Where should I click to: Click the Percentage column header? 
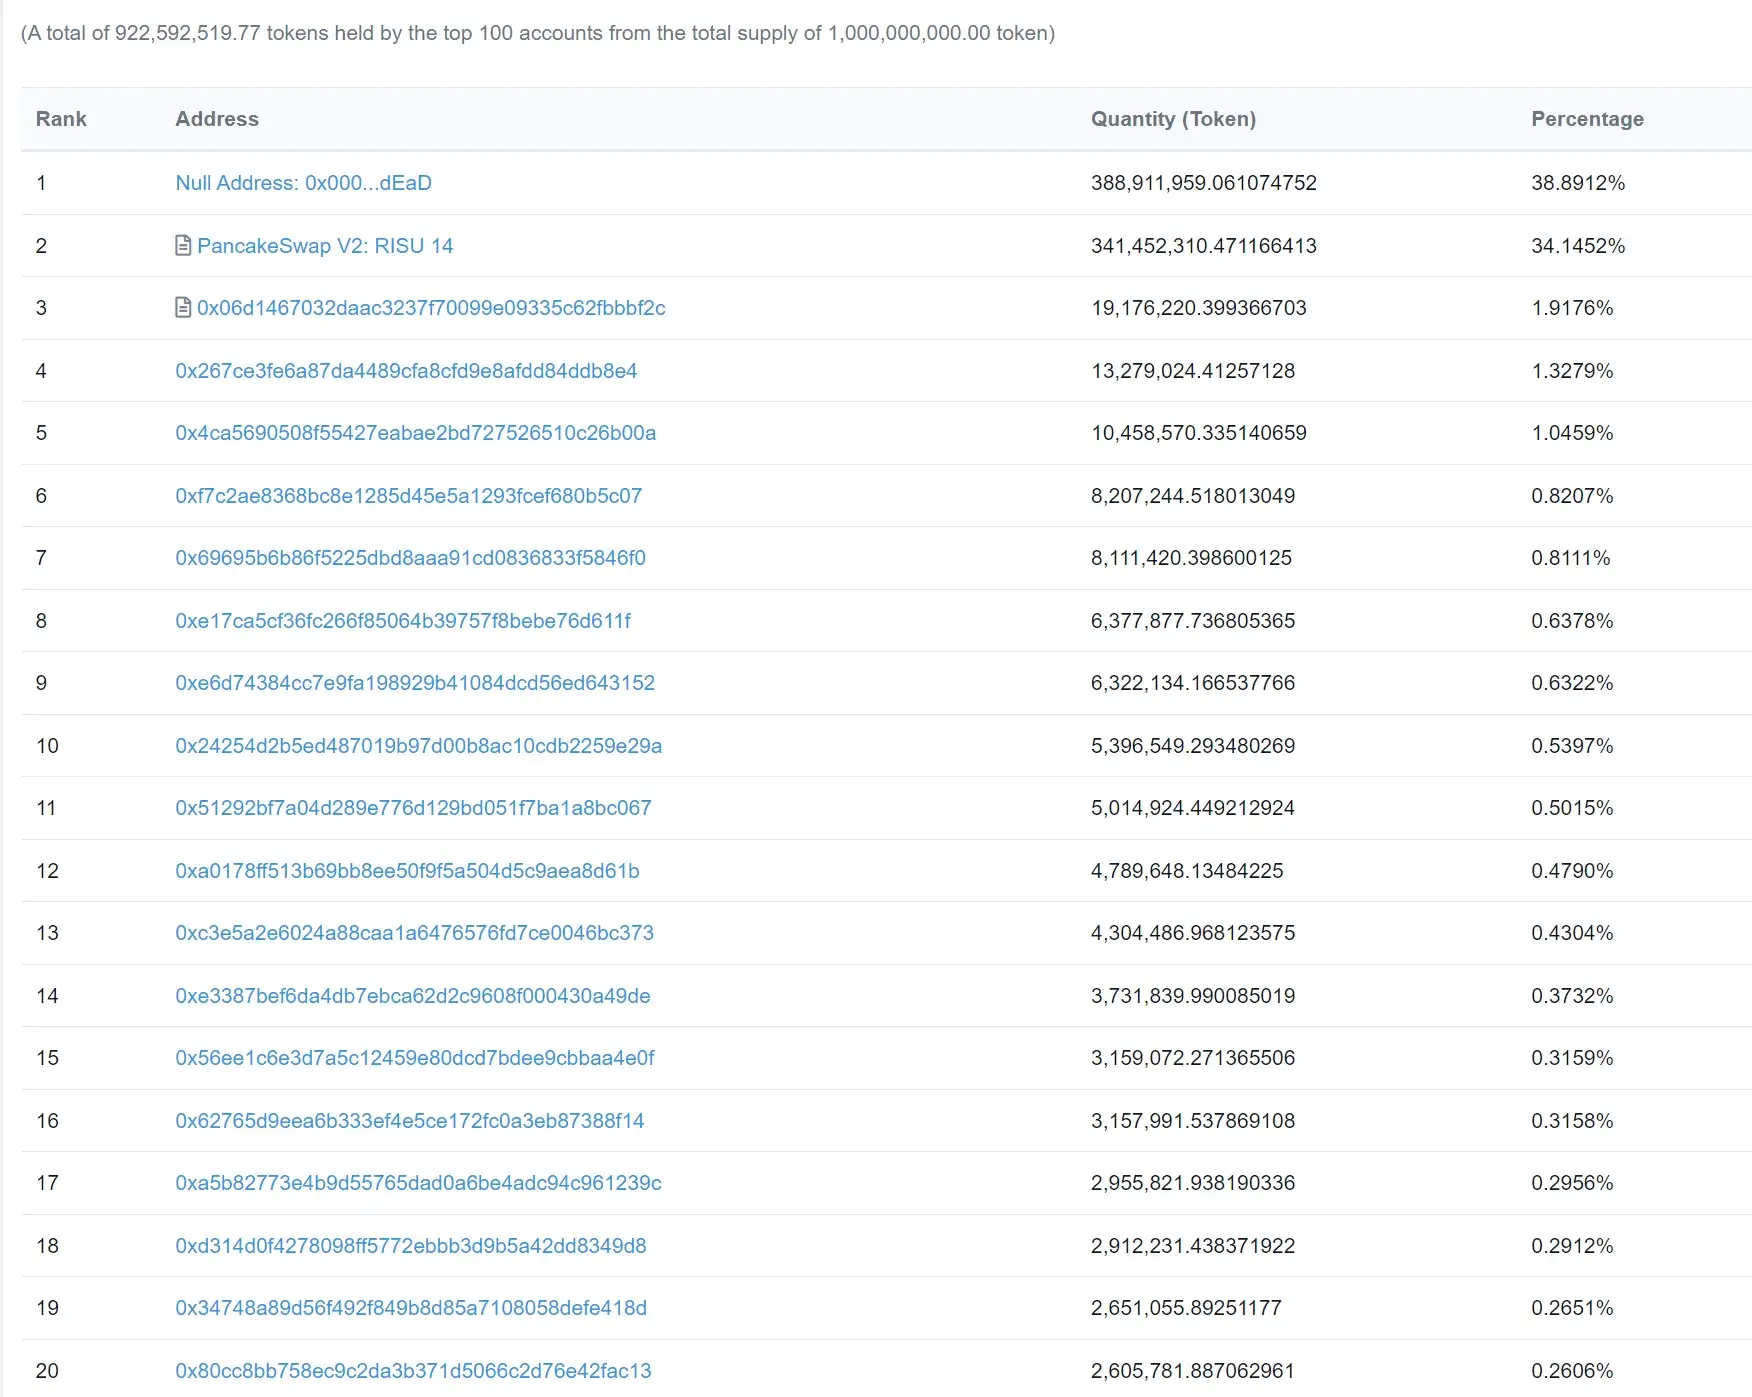(x=1587, y=119)
